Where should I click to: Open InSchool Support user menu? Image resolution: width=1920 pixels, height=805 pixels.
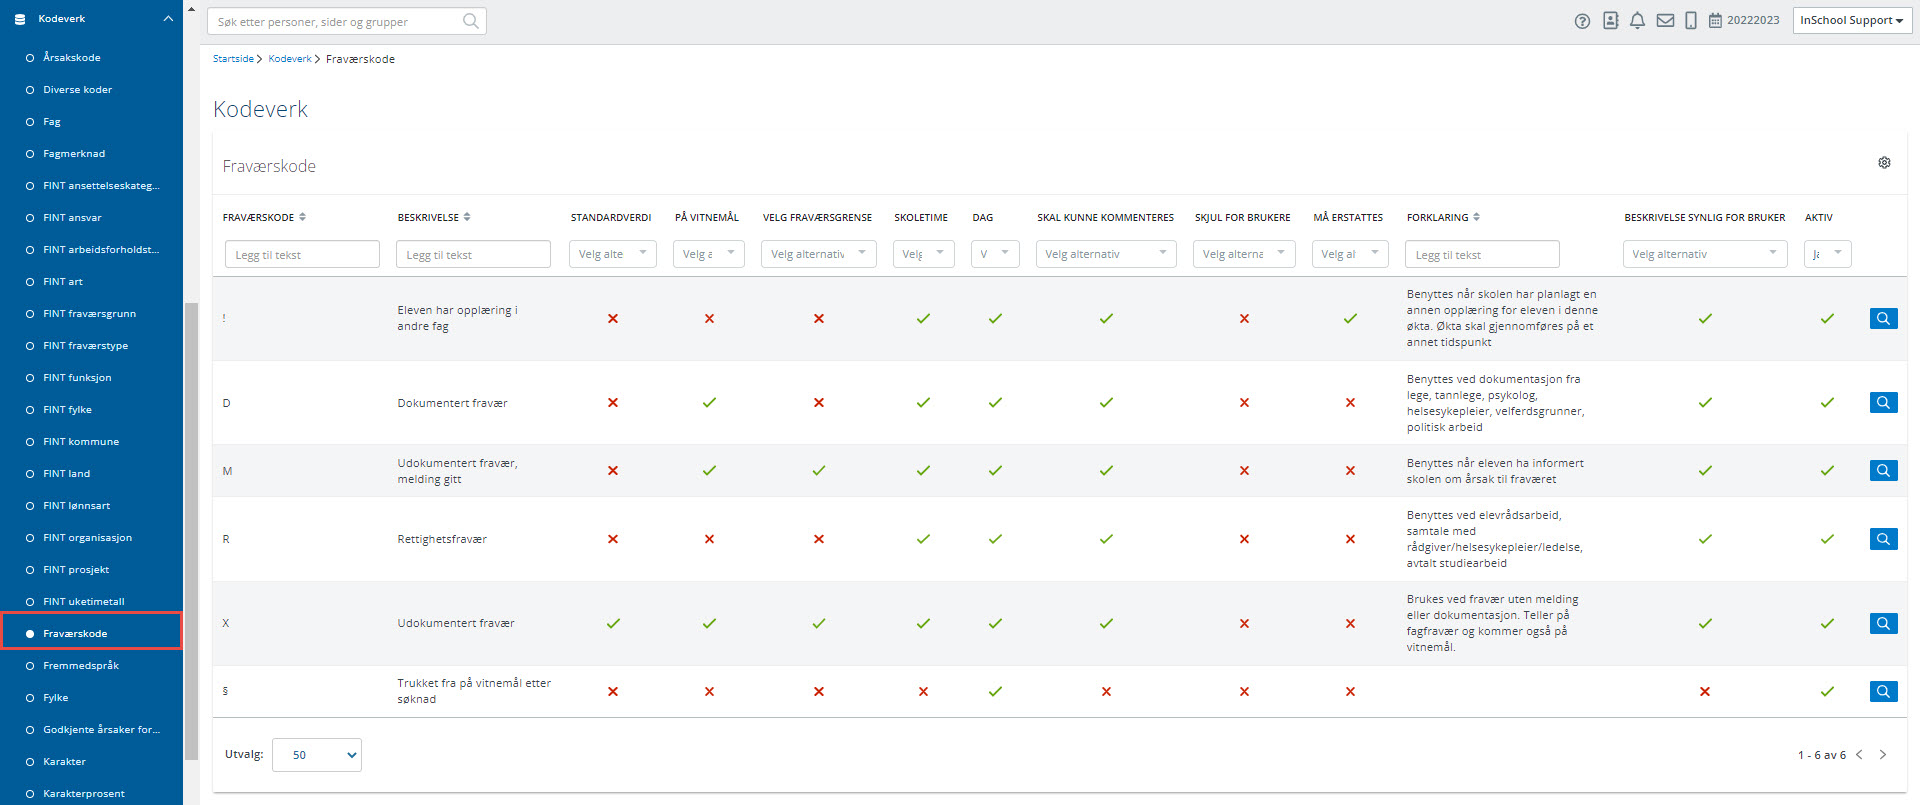click(x=1852, y=20)
